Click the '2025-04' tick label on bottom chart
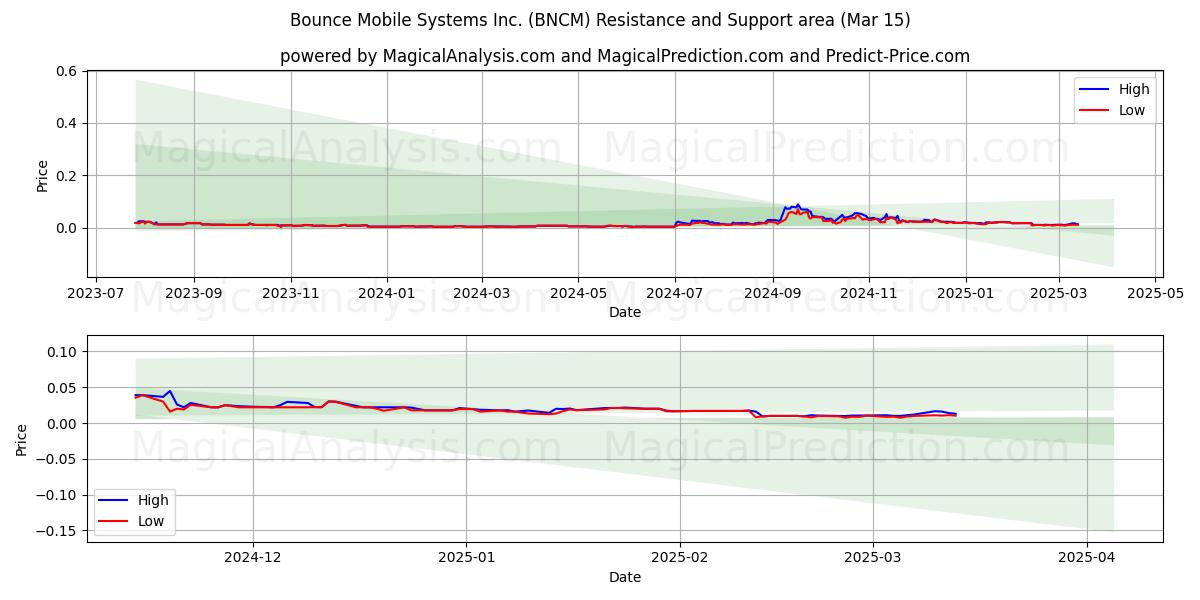 click(1087, 559)
